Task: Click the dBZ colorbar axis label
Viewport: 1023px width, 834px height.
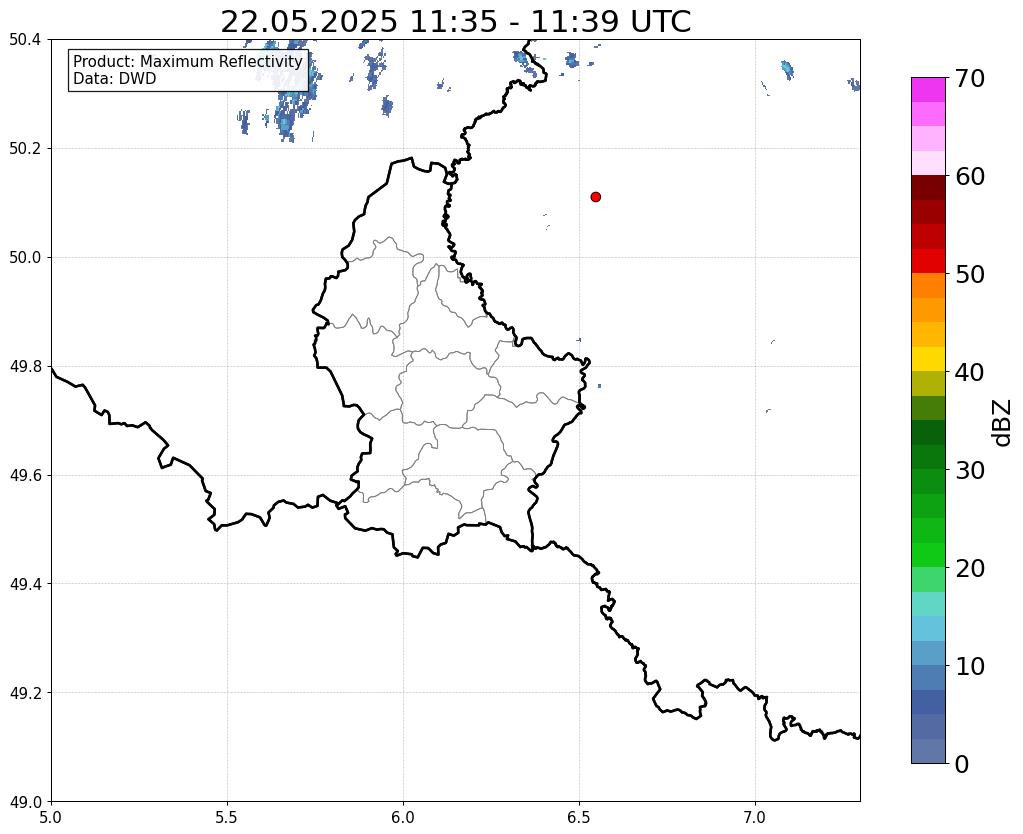Action: pyautogui.click(x=1003, y=423)
